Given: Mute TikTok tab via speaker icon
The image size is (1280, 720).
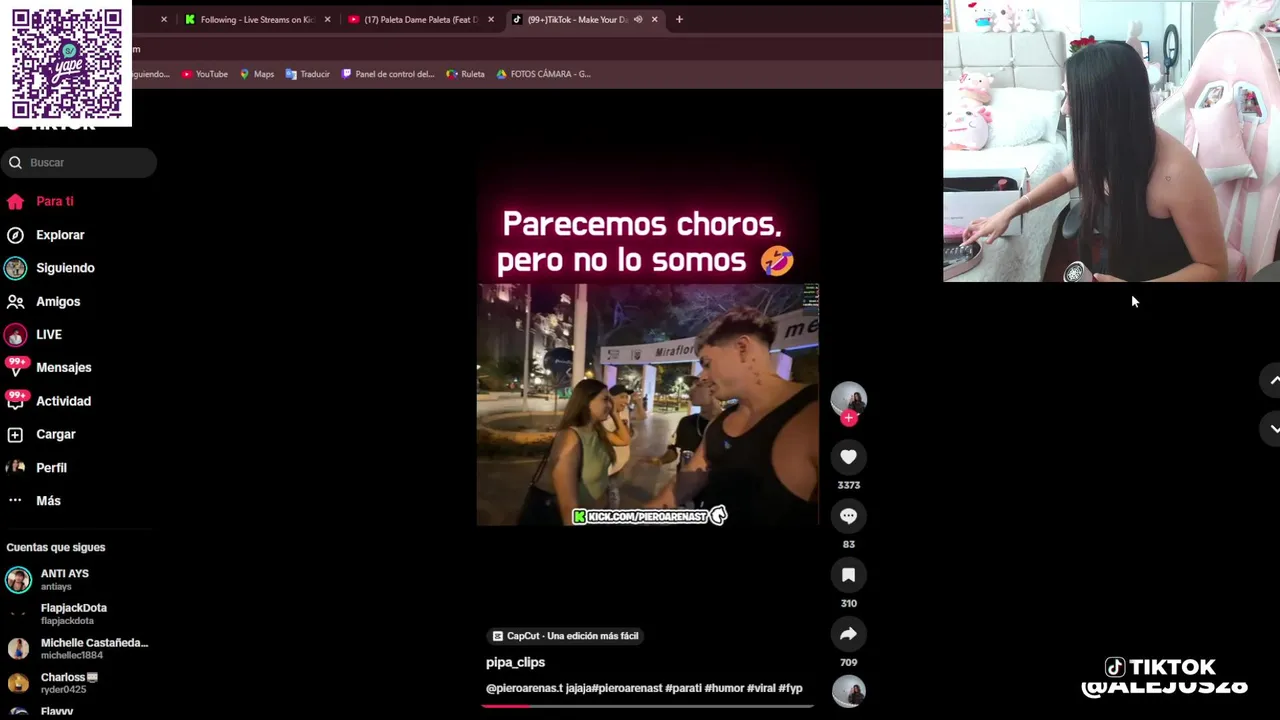Looking at the screenshot, I should pos(638,19).
